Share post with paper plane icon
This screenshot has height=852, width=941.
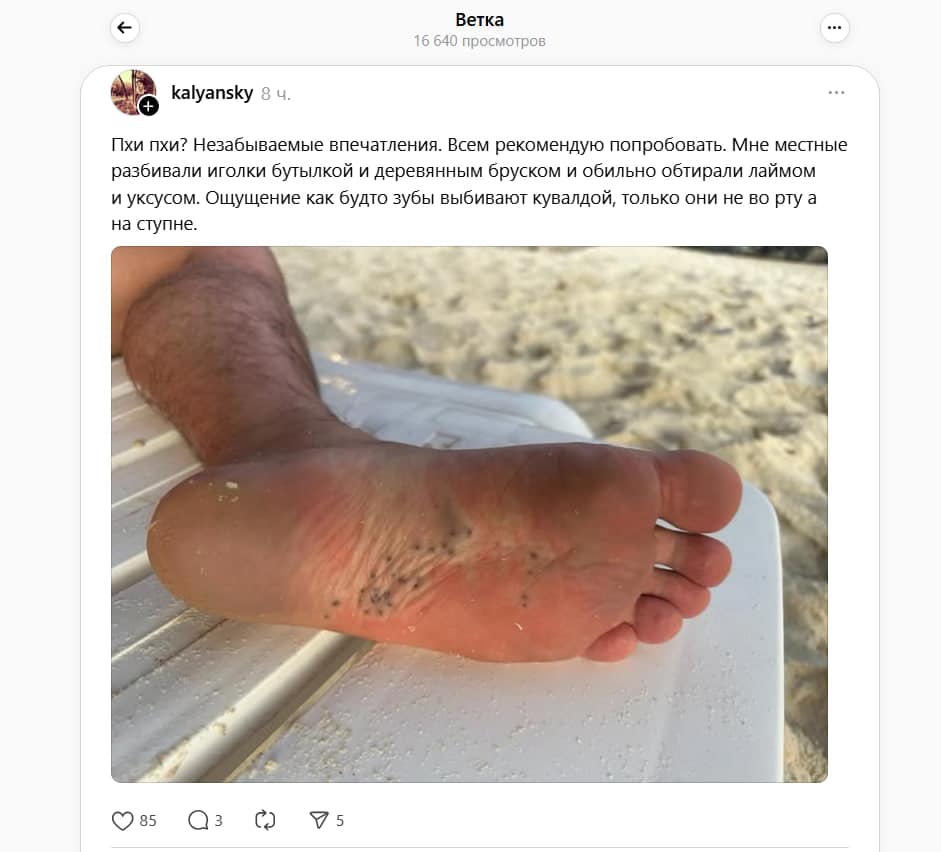pyautogui.click(x=319, y=820)
